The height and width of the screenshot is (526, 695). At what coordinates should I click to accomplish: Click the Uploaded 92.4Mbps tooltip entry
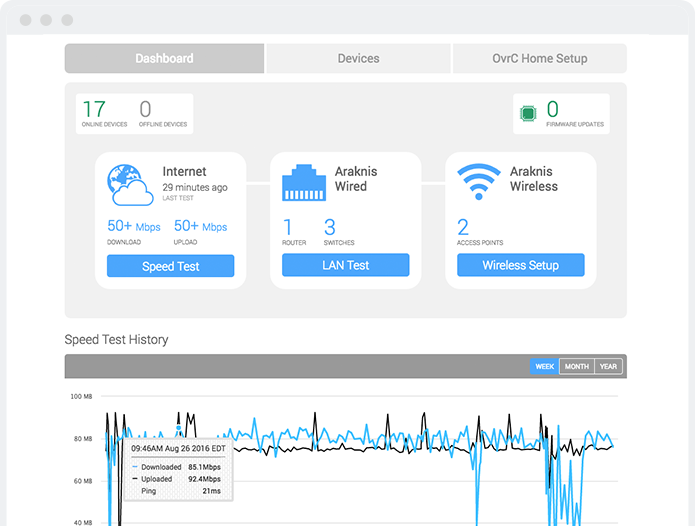click(176, 479)
